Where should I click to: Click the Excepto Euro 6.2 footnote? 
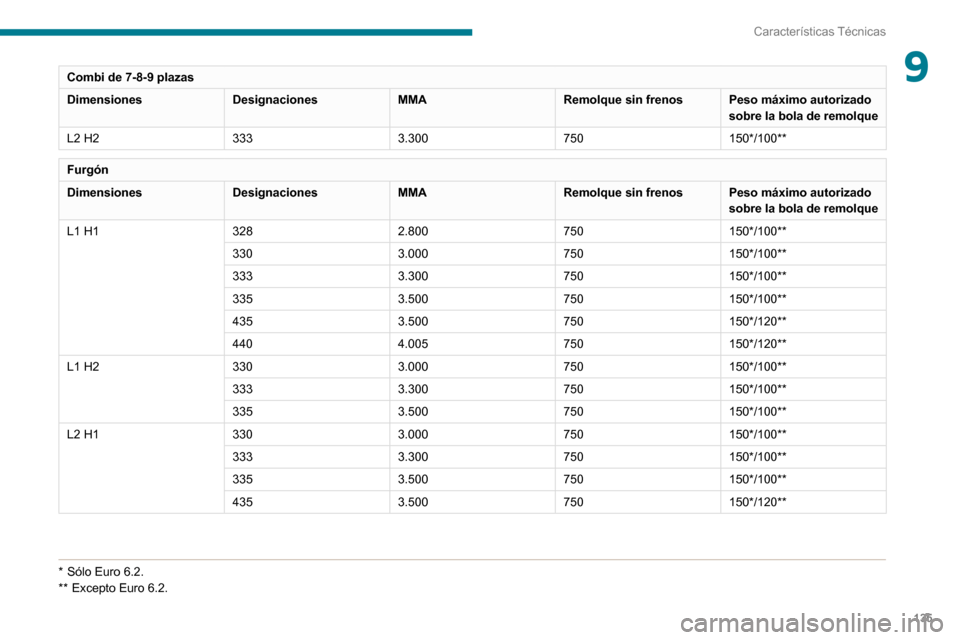[112, 587]
